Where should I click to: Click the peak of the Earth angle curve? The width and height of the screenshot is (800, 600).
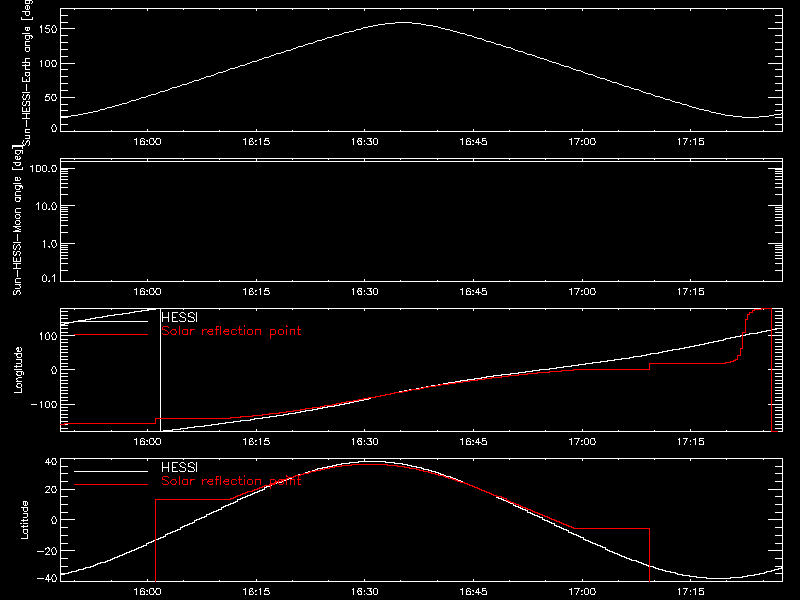[403, 22]
